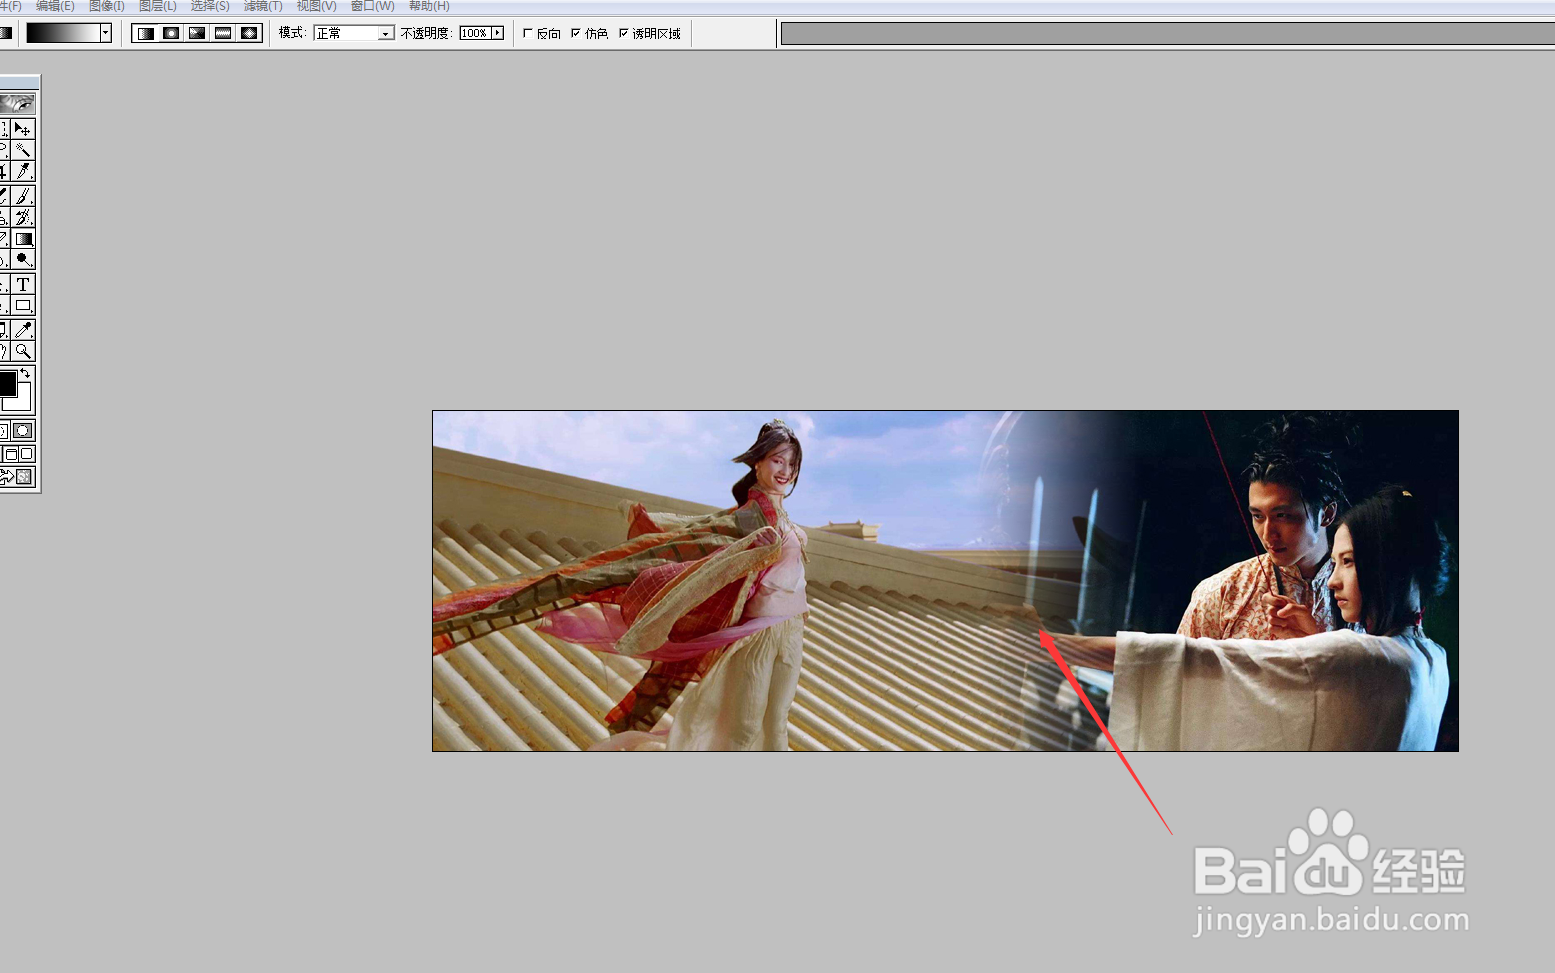Viewport: 1555px width, 973px height.
Task: Switch to full screen mode
Action: click(27, 454)
